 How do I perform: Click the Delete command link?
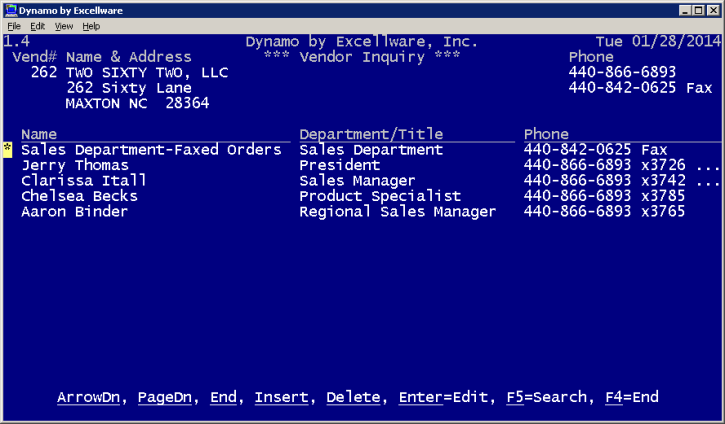pyautogui.click(x=353, y=397)
